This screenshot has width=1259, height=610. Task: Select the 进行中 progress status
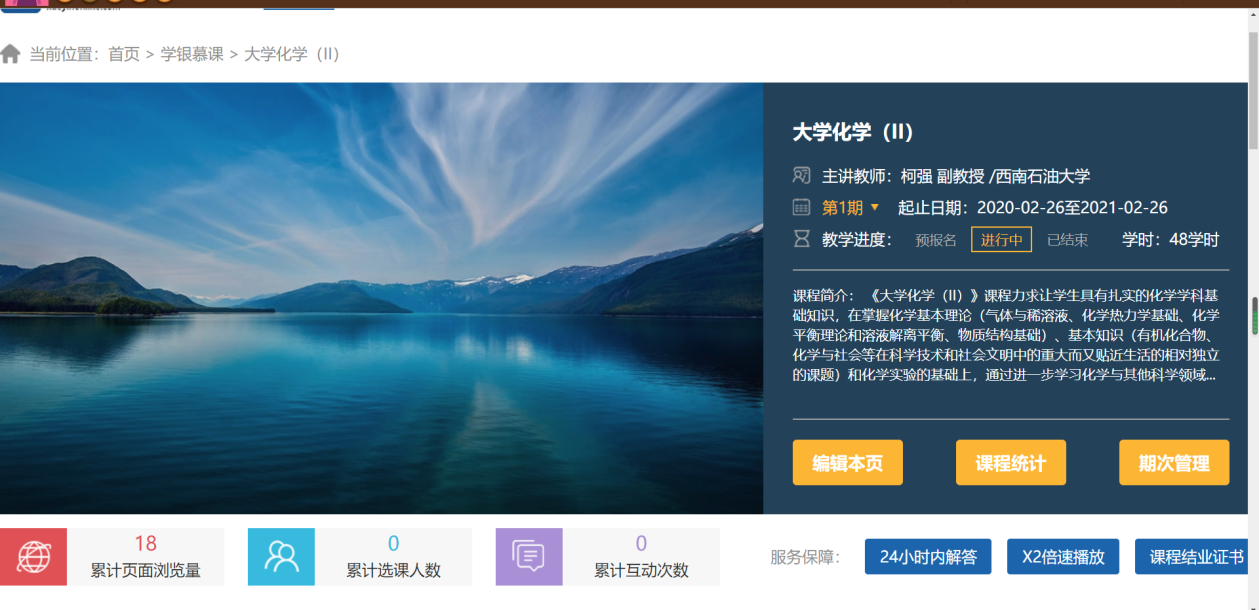pos(1001,240)
